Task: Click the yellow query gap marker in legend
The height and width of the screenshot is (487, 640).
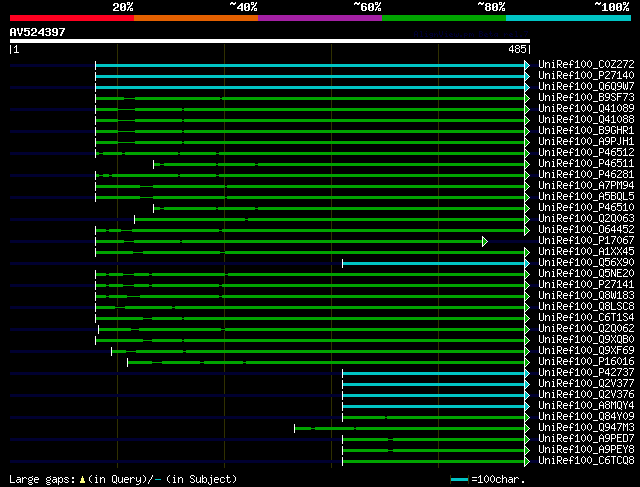Action: point(82,480)
